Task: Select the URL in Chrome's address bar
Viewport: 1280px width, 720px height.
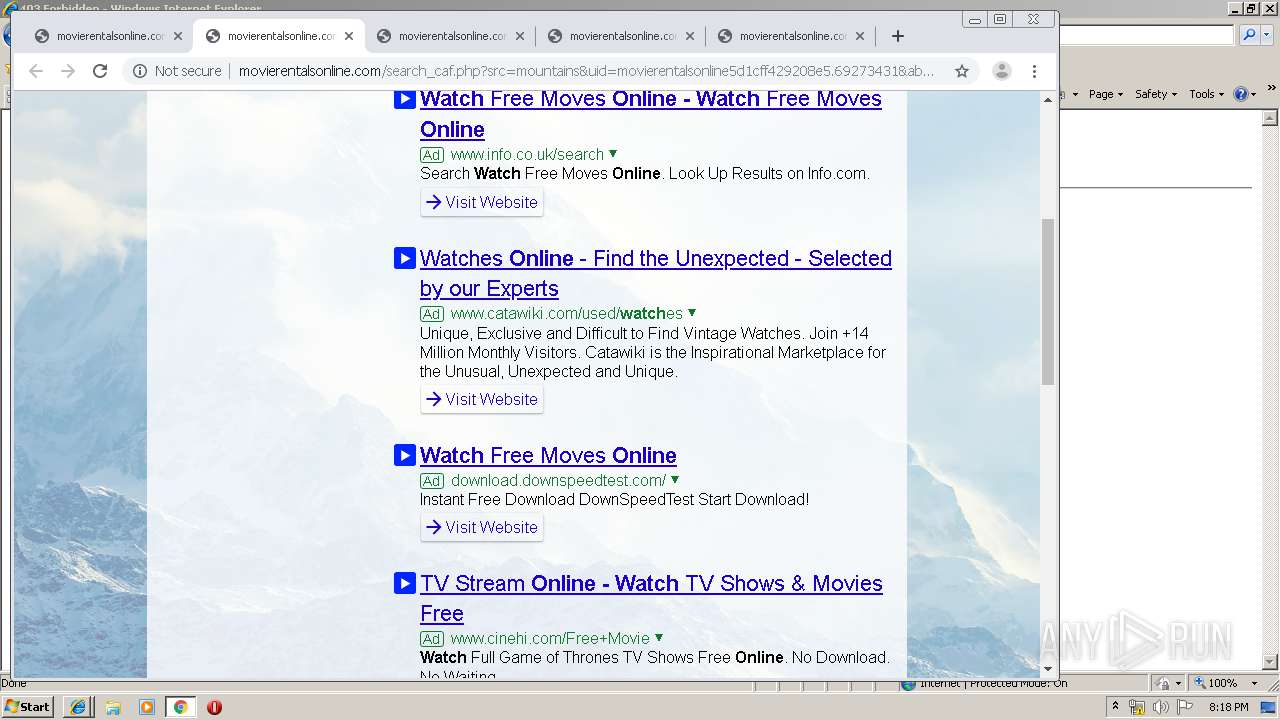Action: tap(586, 71)
